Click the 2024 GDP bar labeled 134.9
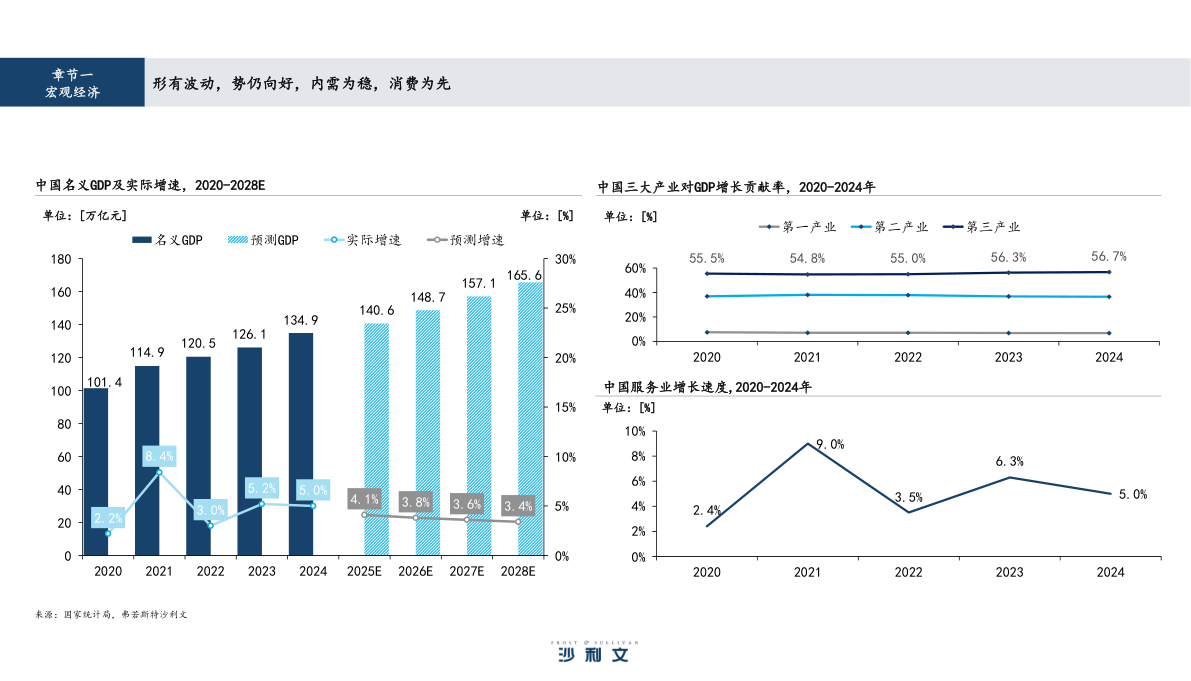 click(301, 444)
